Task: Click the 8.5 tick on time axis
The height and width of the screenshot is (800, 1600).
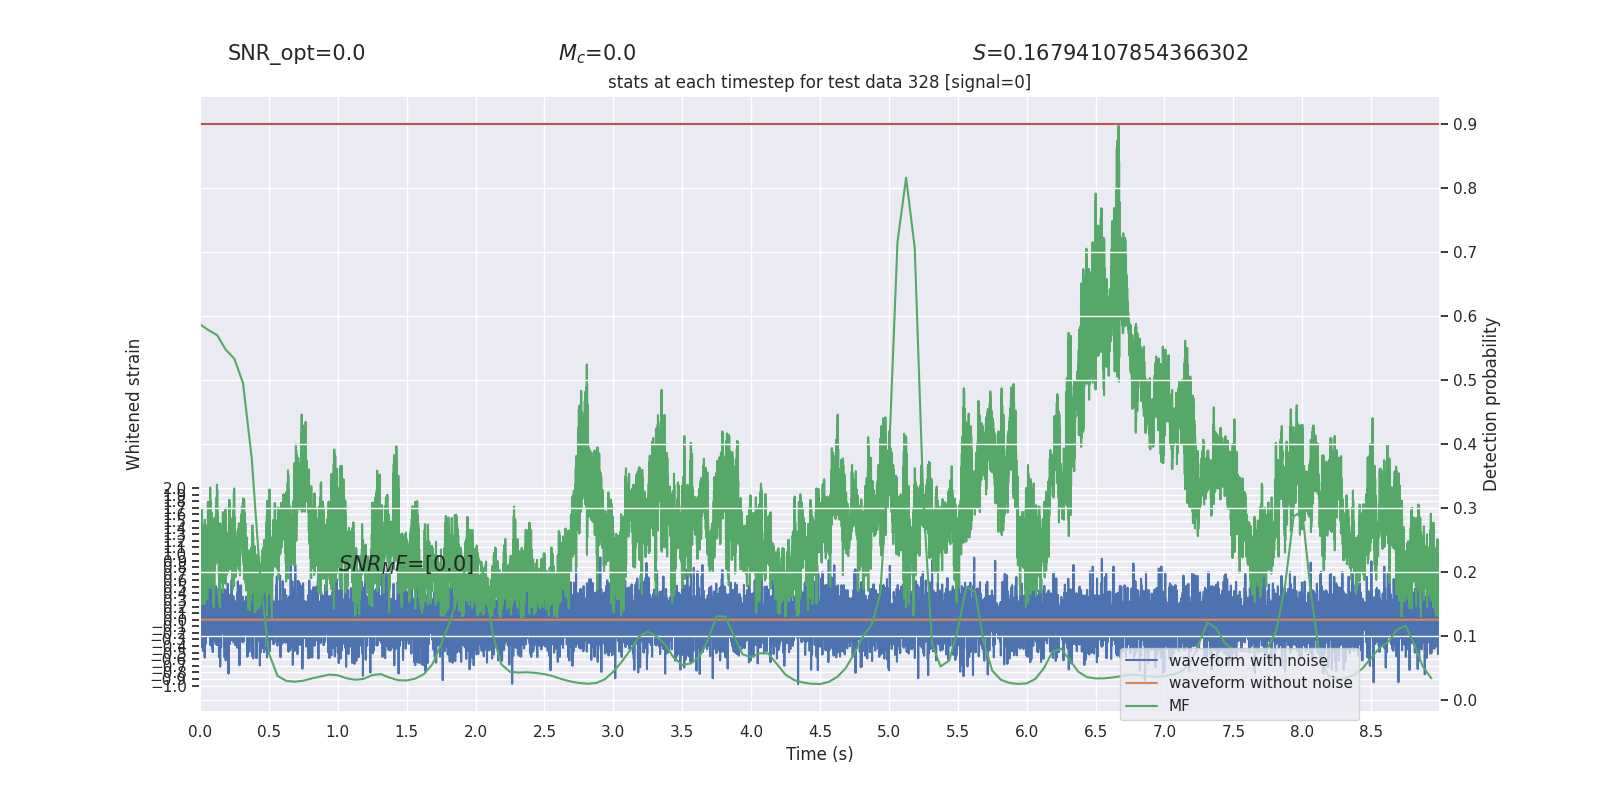Action: pyautogui.click(x=1371, y=731)
